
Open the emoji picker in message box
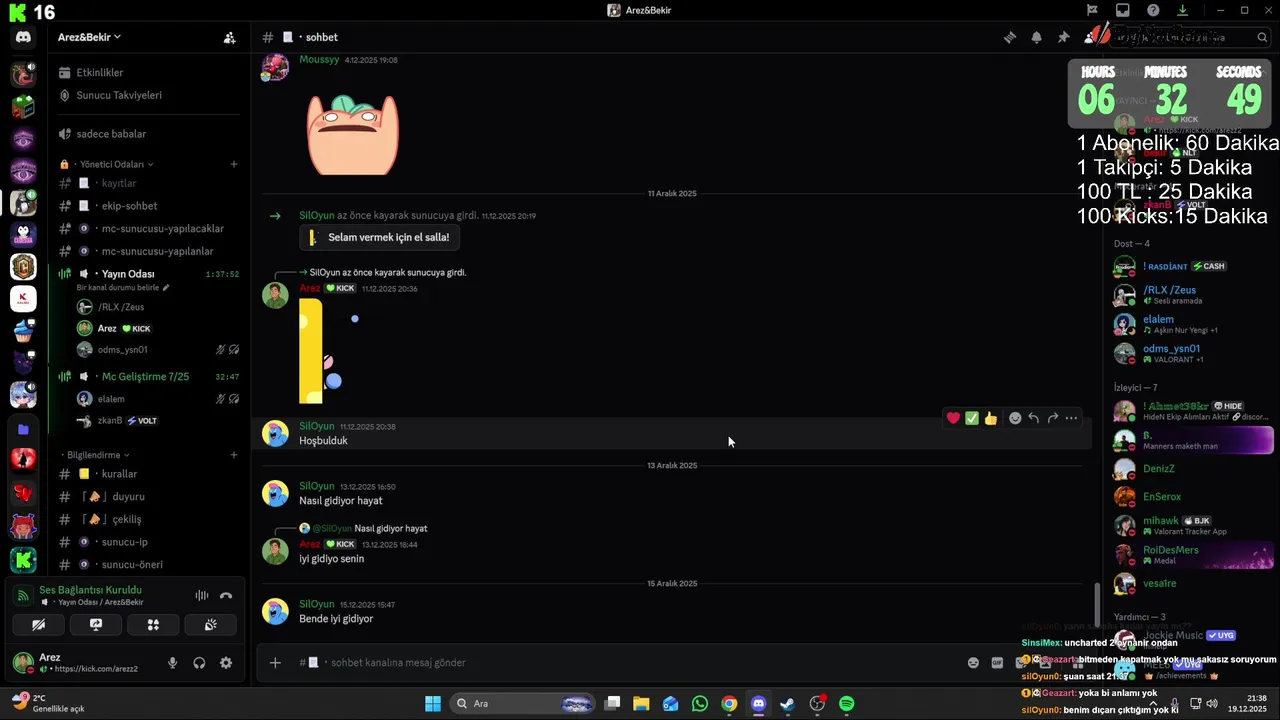pos(973,662)
